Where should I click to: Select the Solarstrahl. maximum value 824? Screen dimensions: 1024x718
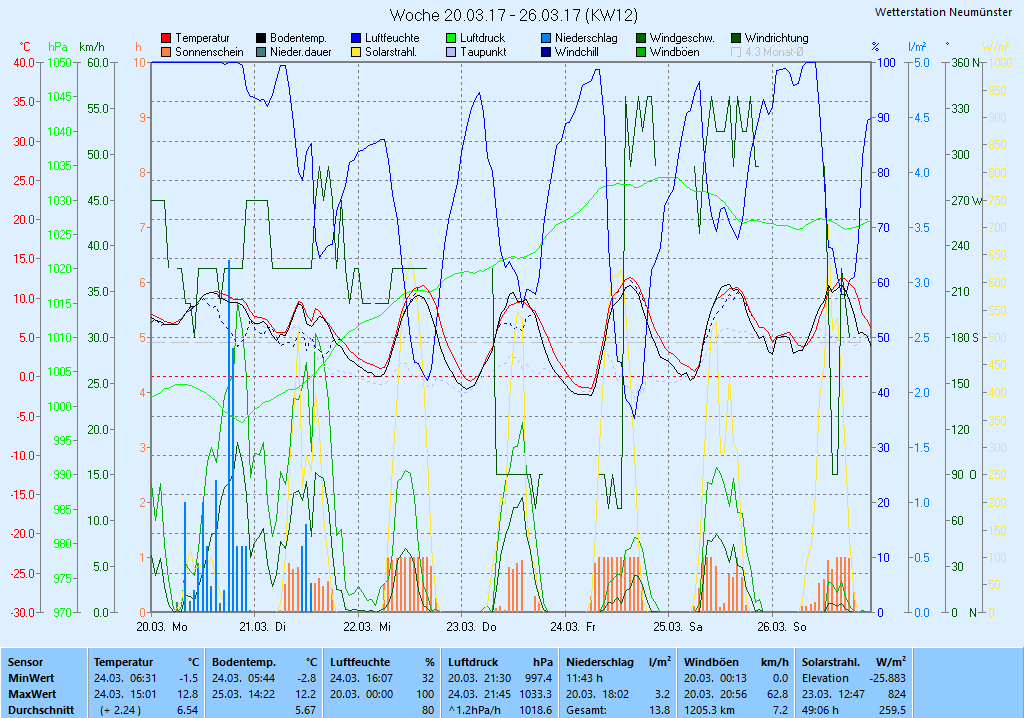(897, 694)
